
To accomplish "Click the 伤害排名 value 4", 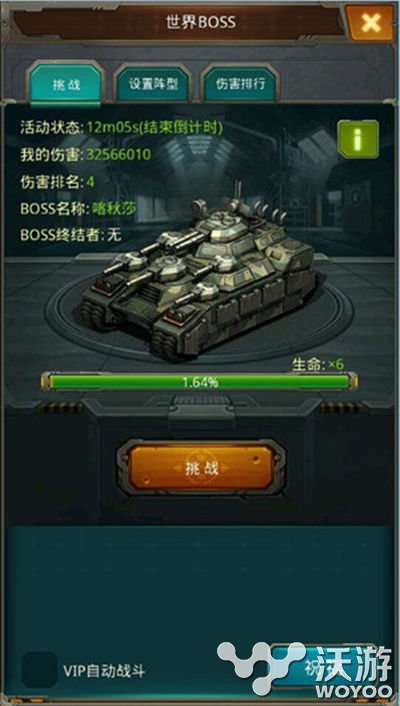I will 91,182.
